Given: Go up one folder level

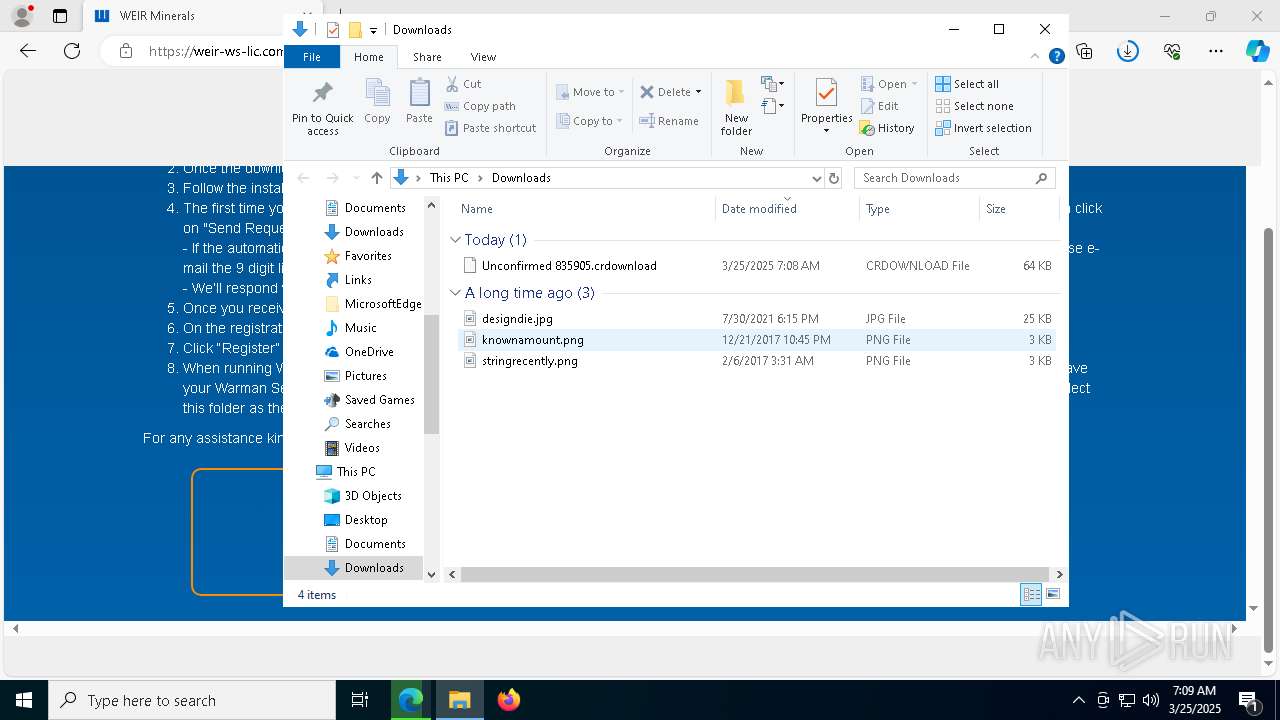Looking at the screenshot, I should click(376, 178).
